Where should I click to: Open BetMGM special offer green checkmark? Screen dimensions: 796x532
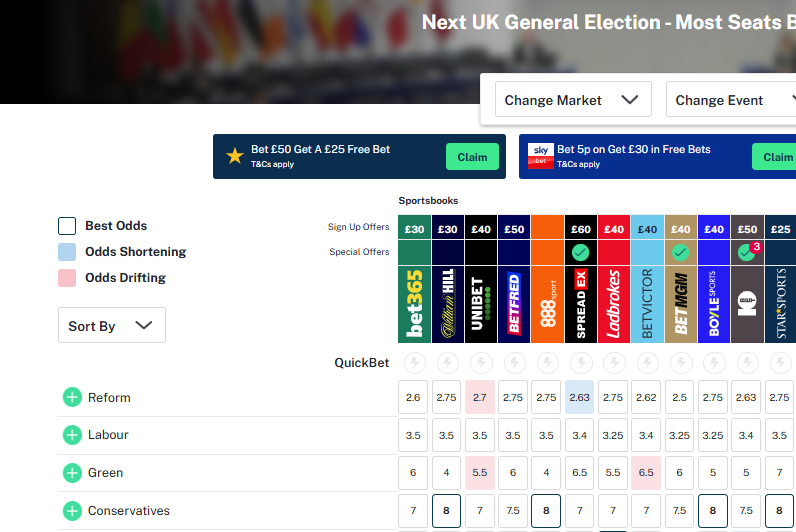(680, 252)
